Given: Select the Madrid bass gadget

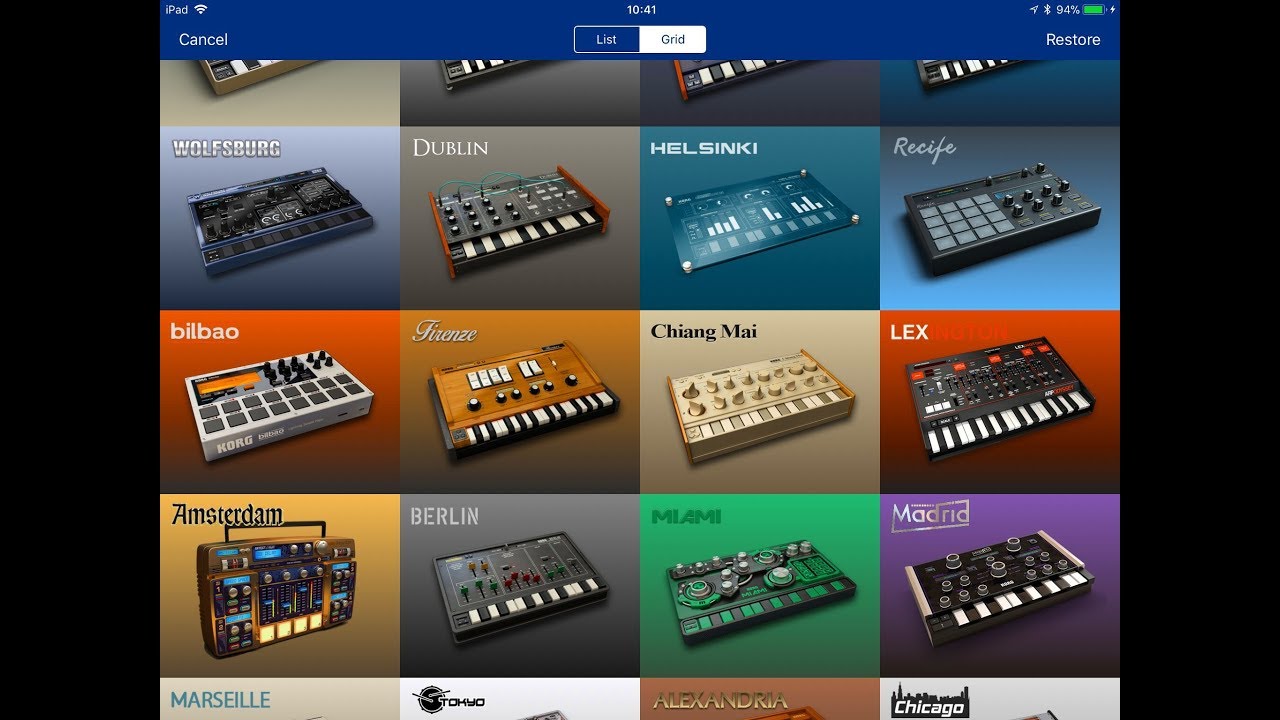Looking at the screenshot, I should [x=1000, y=586].
